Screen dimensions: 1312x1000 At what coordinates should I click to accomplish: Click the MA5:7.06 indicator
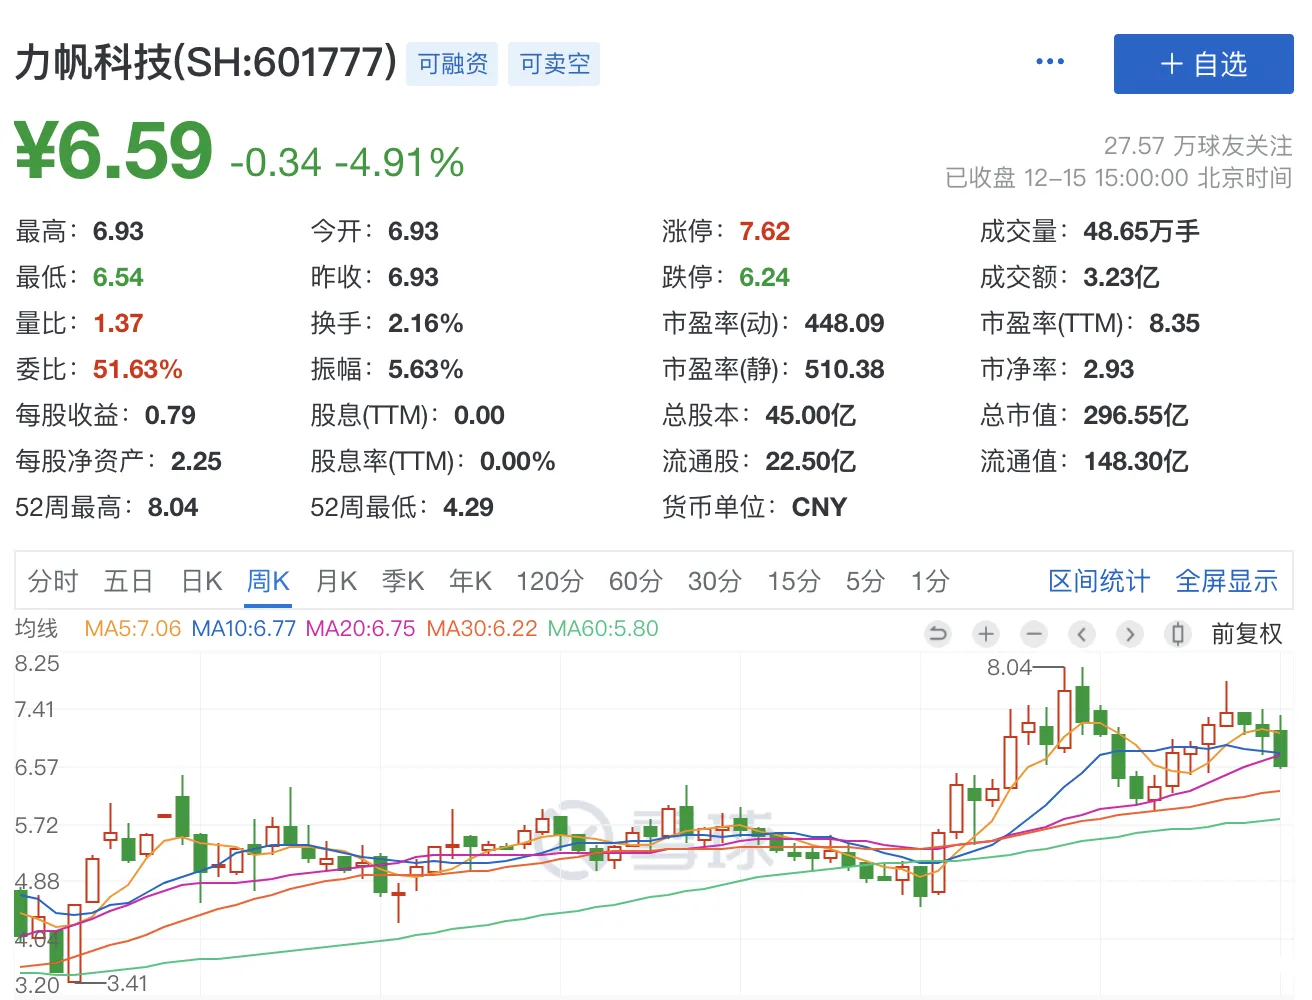132,629
